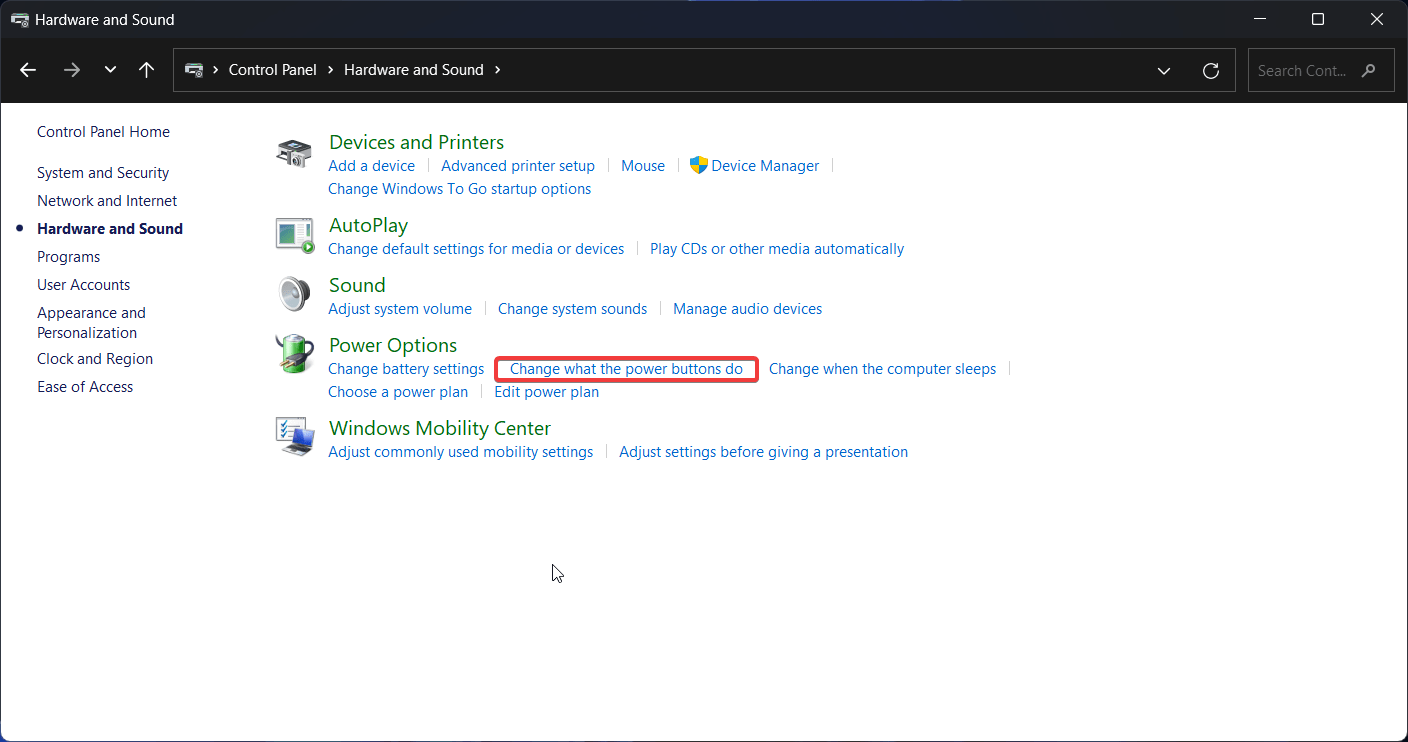This screenshot has width=1408, height=742.
Task: Open Ease of Access category
Action: 85,387
